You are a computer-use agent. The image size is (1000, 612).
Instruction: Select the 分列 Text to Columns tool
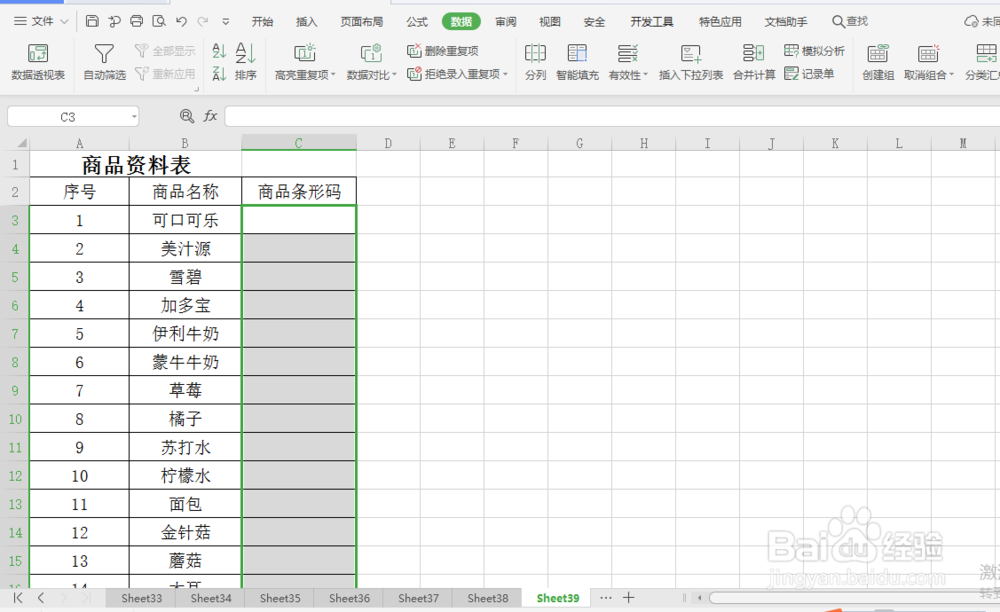point(535,60)
